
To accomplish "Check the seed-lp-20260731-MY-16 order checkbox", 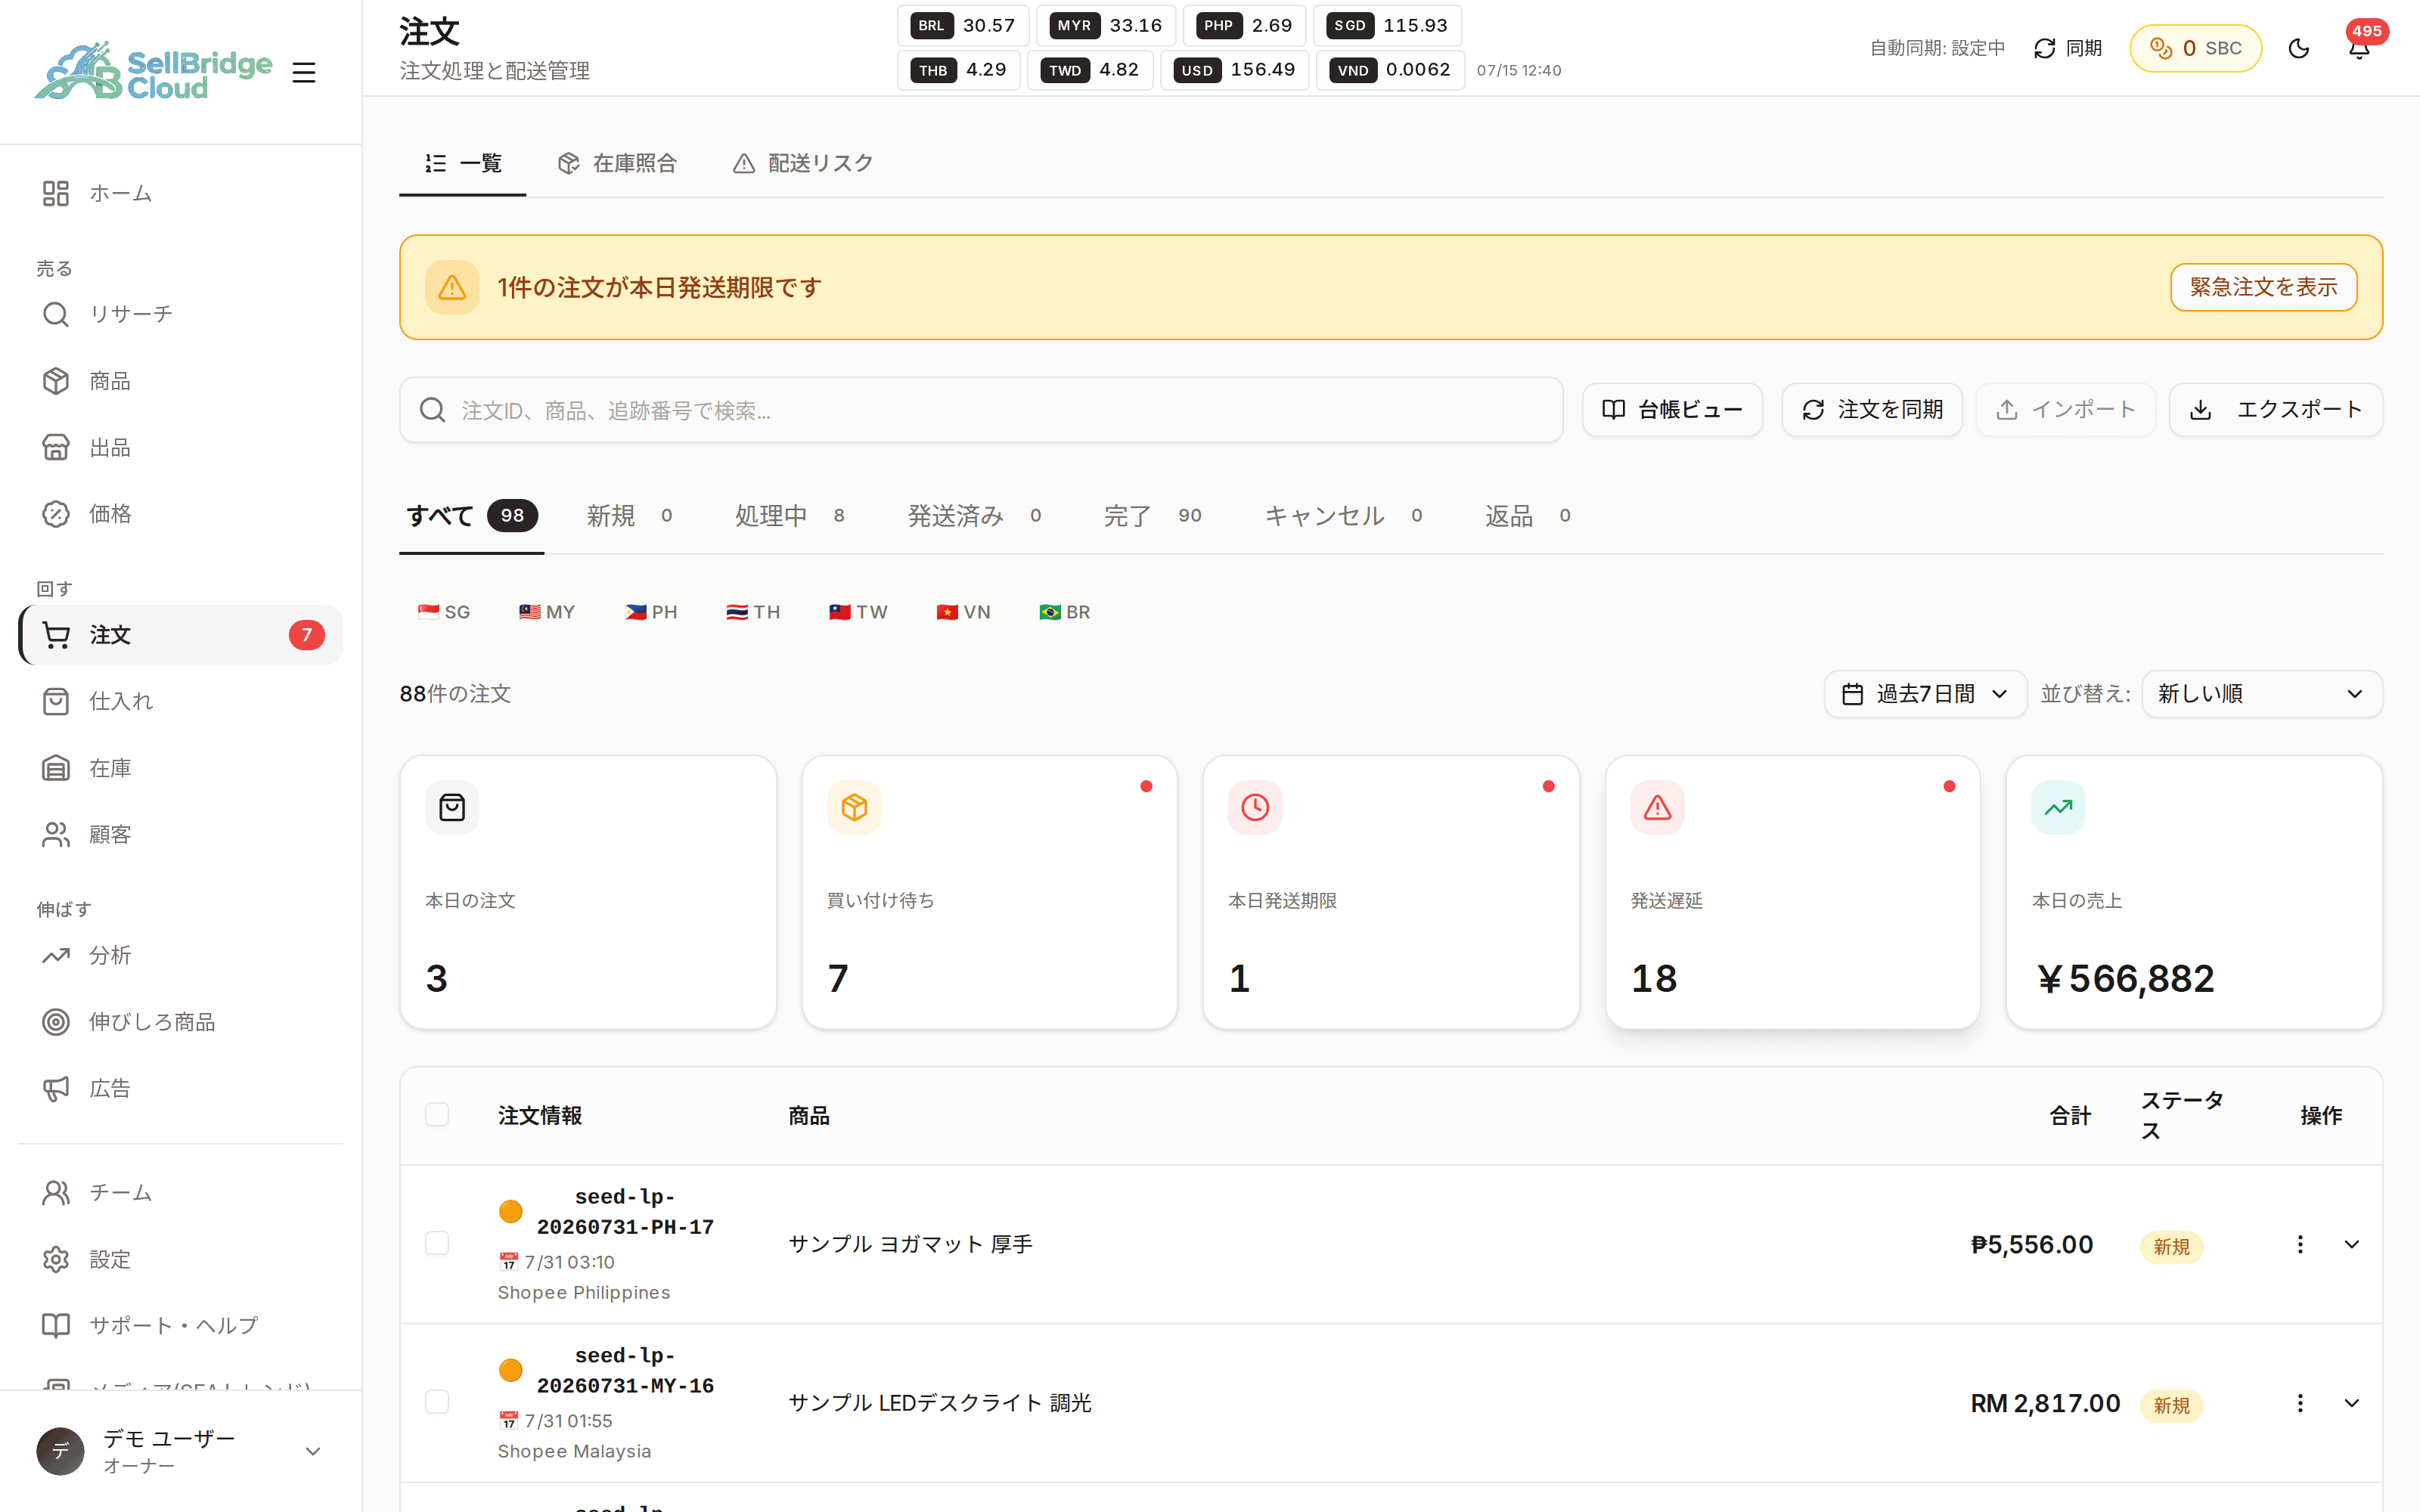I will tap(437, 1402).
